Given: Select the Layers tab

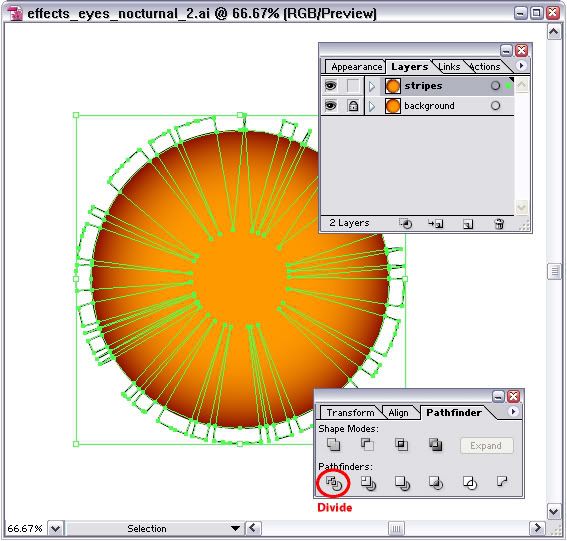Looking at the screenshot, I should coord(409,67).
